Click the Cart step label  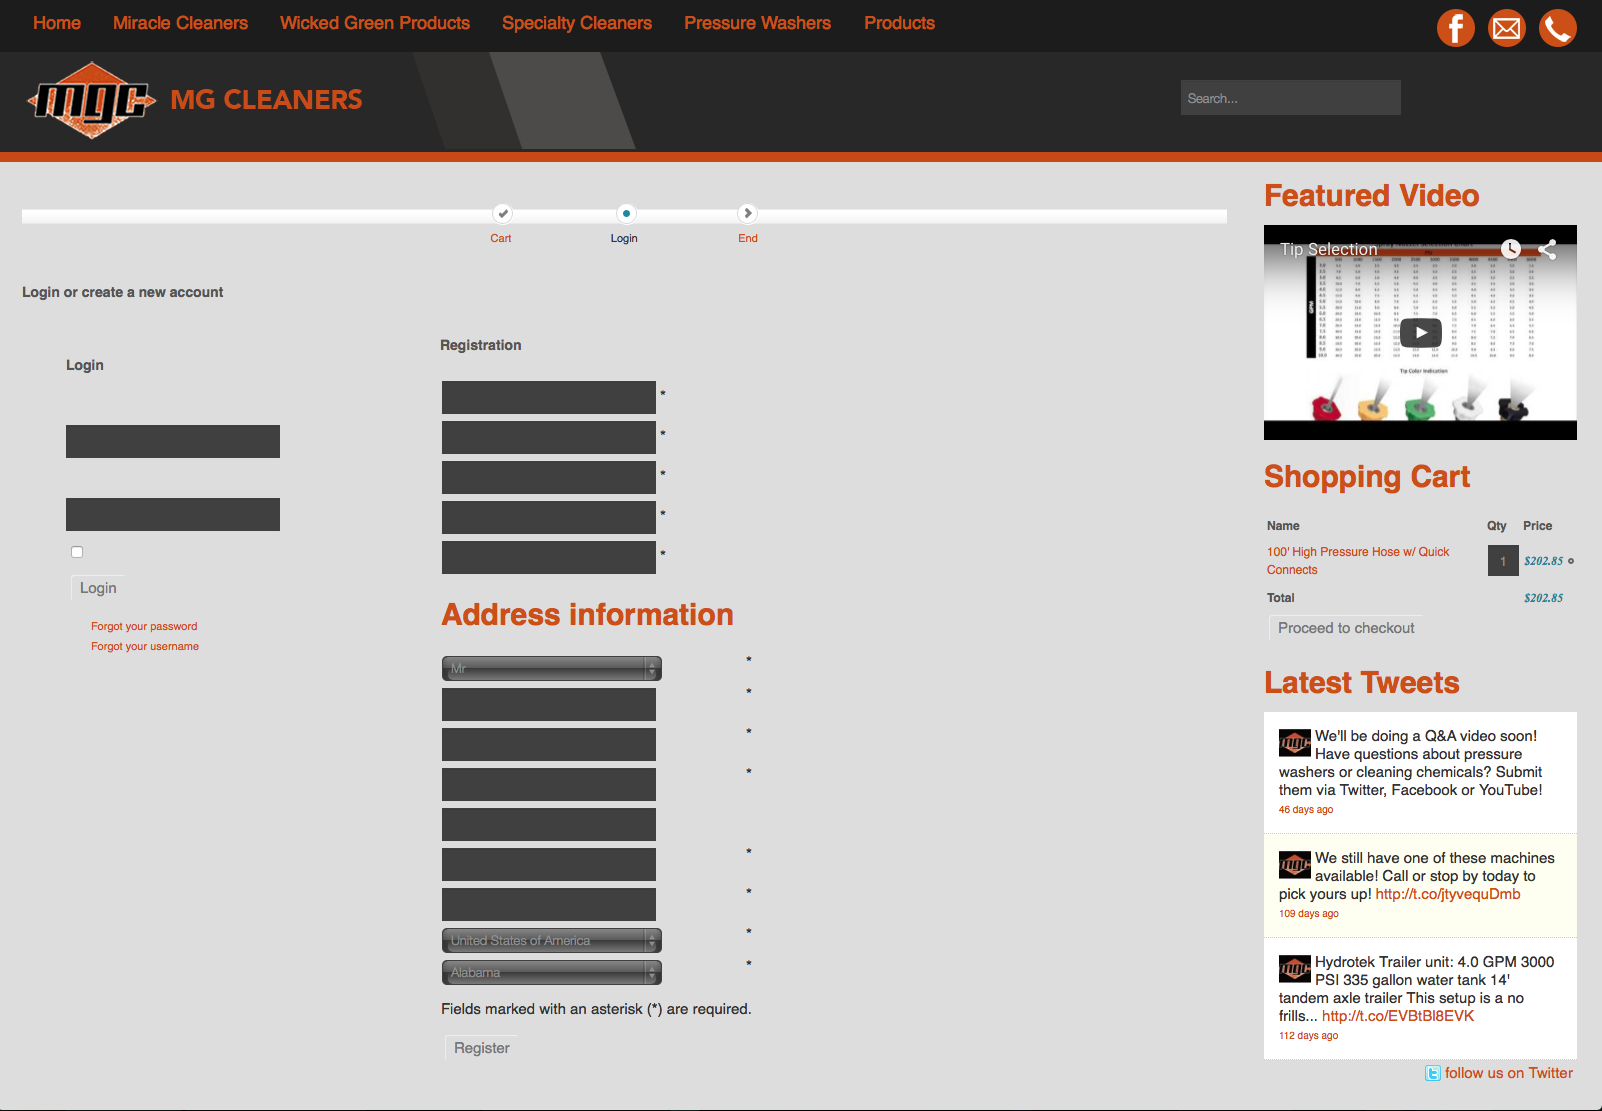[501, 238]
